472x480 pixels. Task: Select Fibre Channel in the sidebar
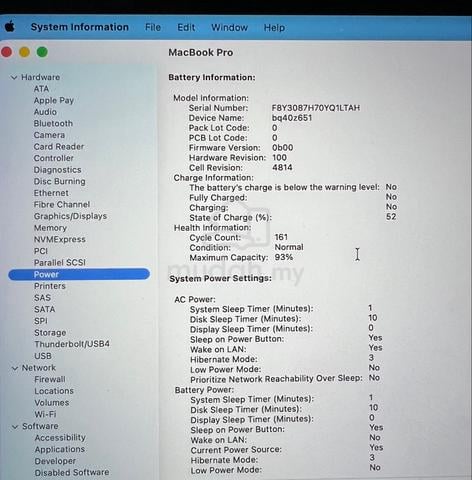62,204
